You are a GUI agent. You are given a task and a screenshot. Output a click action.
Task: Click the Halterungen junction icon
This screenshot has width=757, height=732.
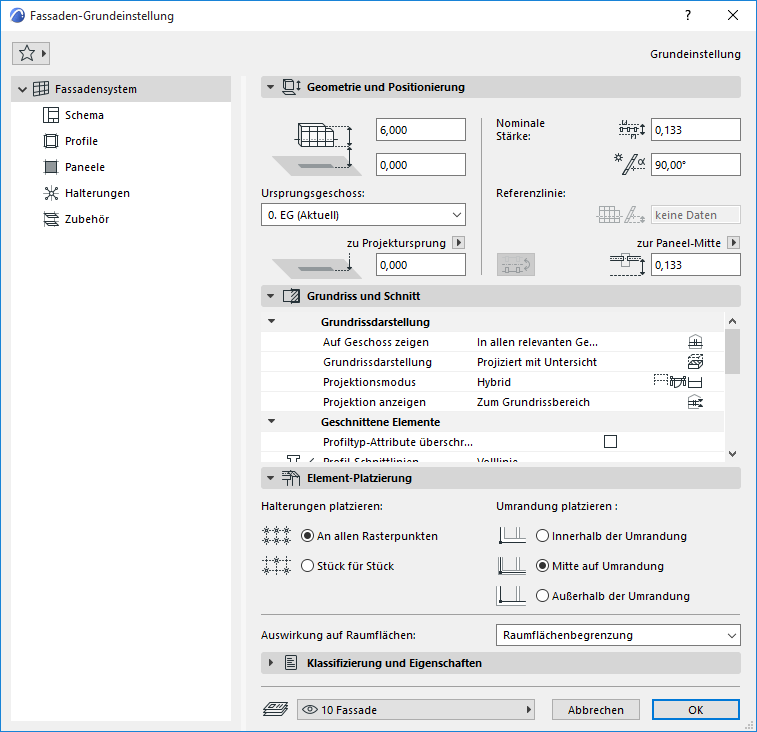(x=51, y=193)
